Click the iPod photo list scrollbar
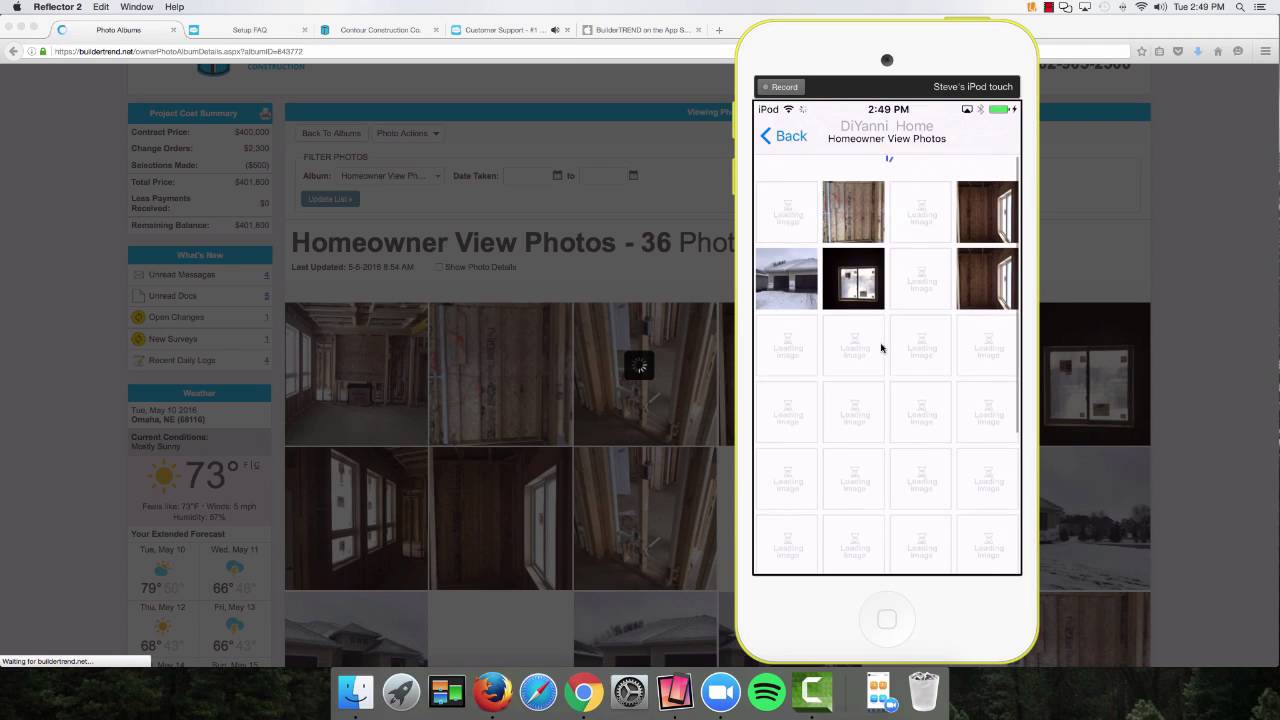Image resolution: width=1280 pixels, height=720 pixels. point(1018,295)
